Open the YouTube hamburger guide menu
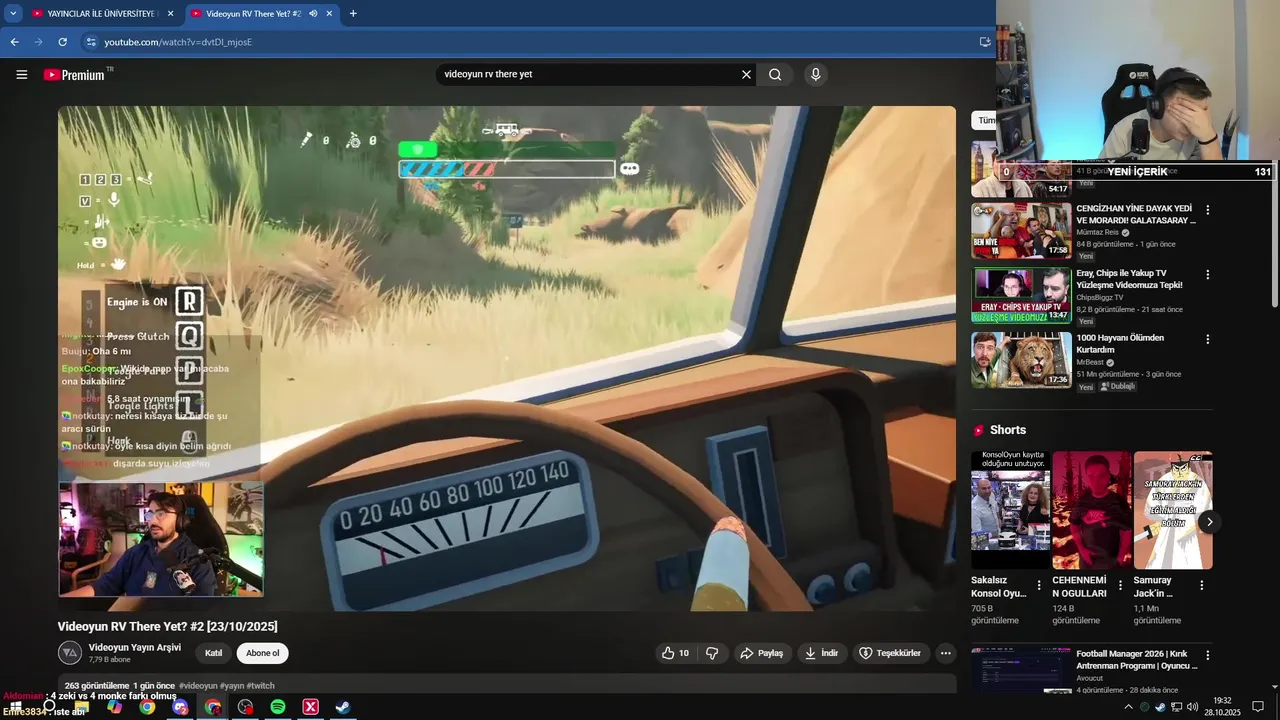The image size is (1280, 720). 21,74
